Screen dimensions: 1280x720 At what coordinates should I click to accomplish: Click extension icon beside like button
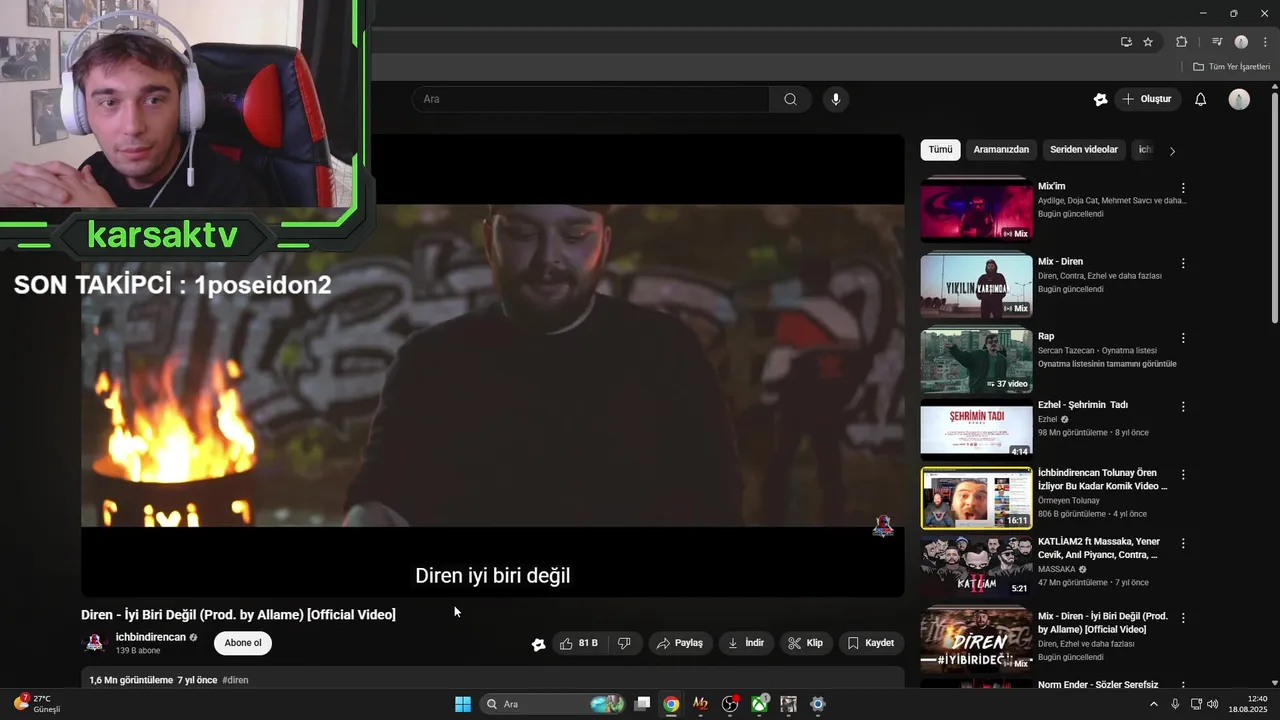coord(539,644)
